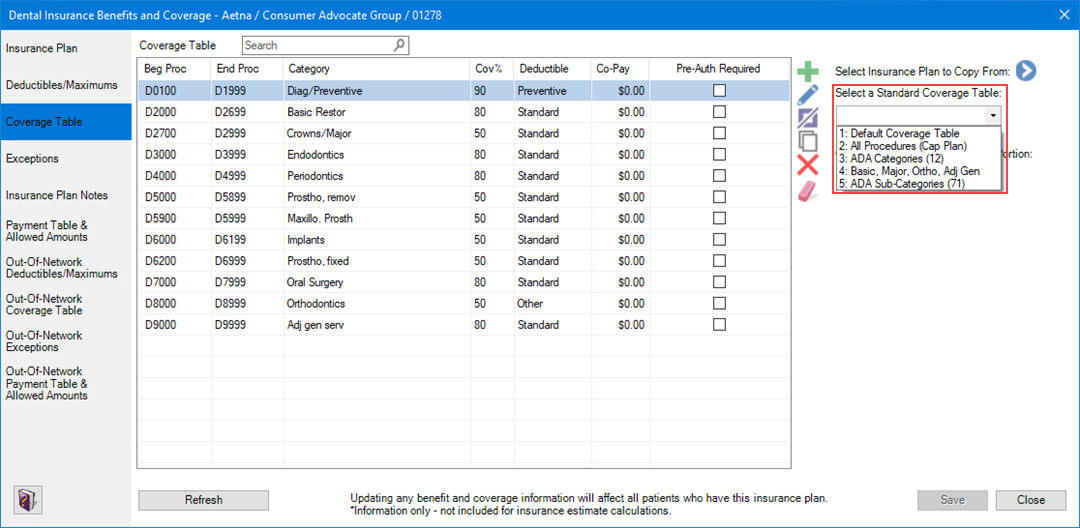
Task: Select '1: Default Coverage Table' option
Action: click(899, 133)
